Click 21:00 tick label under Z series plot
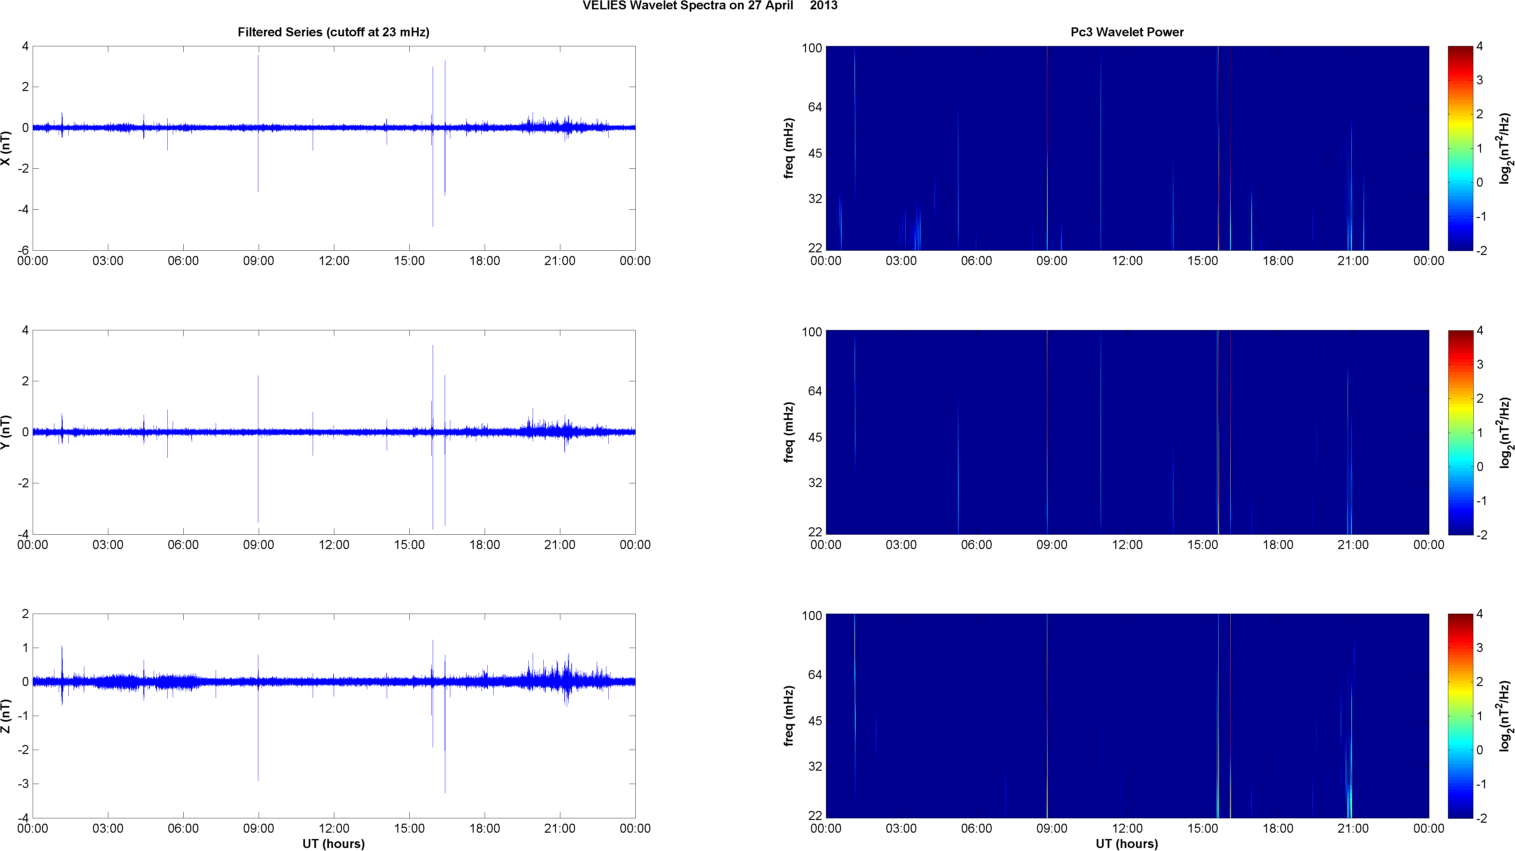 [x=559, y=829]
